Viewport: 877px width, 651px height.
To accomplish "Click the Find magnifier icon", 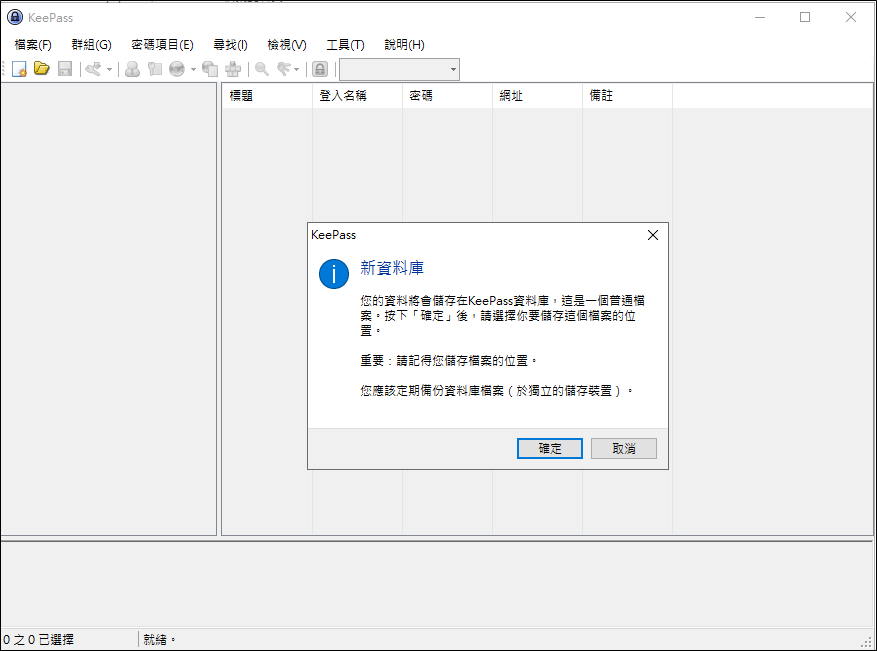I will (x=261, y=69).
